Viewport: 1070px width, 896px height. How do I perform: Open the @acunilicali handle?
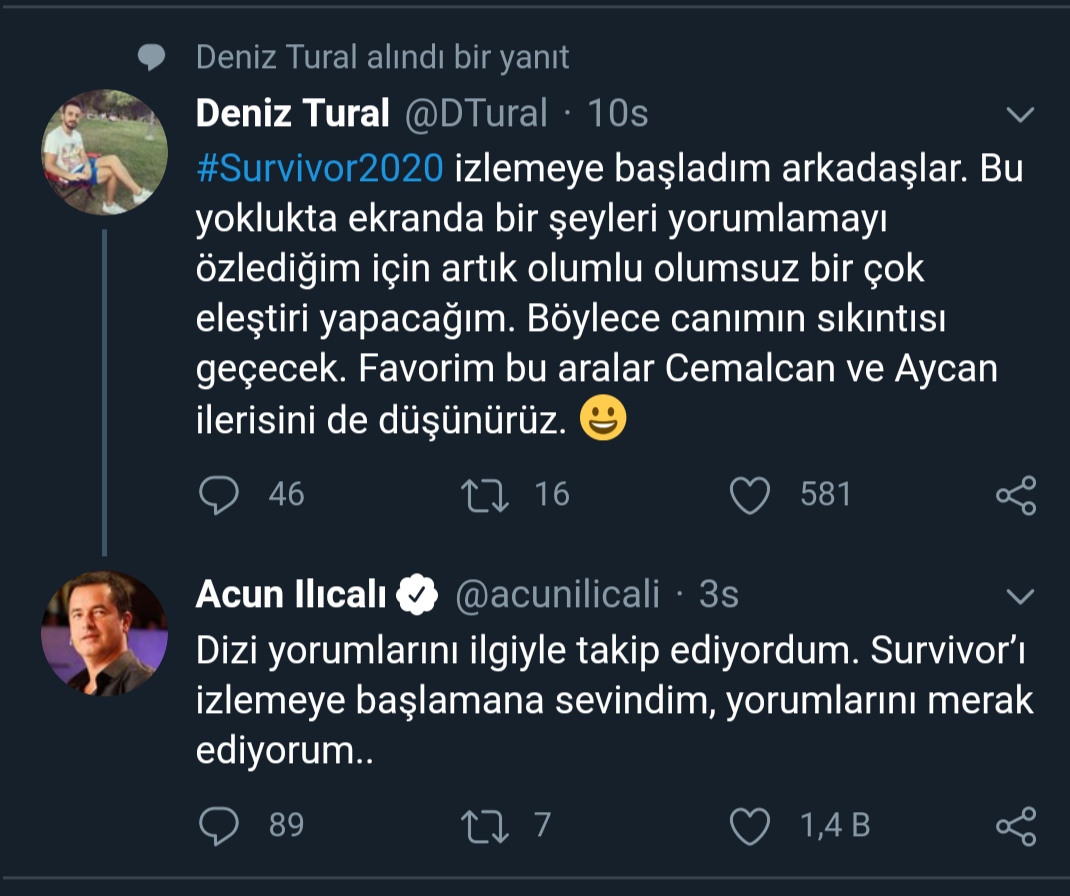[x=558, y=595]
